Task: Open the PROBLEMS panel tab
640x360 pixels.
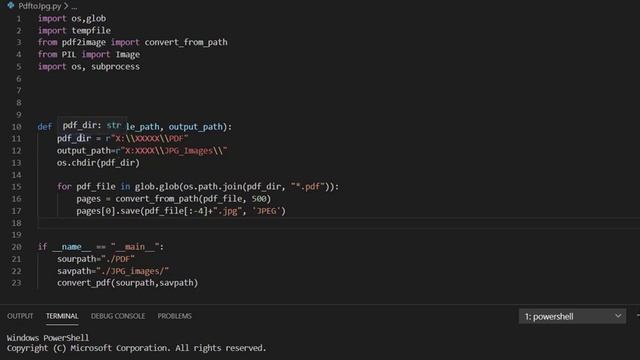Action: point(175,316)
